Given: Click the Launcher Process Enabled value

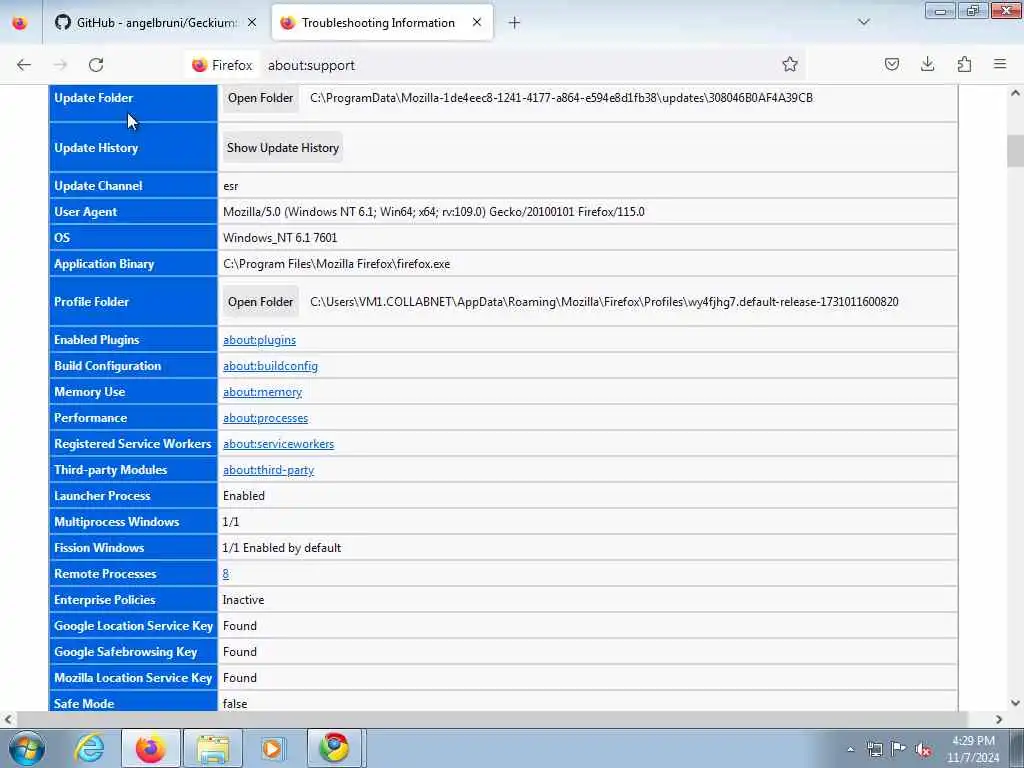Looking at the screenshot, I should coord(244,496).
